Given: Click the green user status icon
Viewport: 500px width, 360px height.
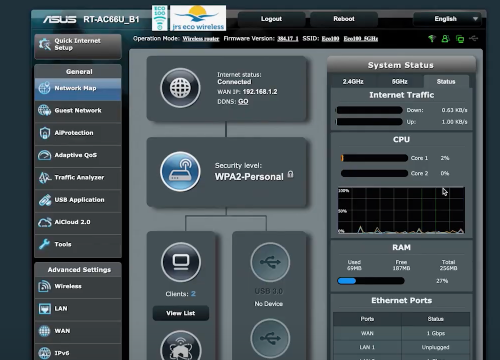Looking at the screenshot, I should tap(445, 39).
